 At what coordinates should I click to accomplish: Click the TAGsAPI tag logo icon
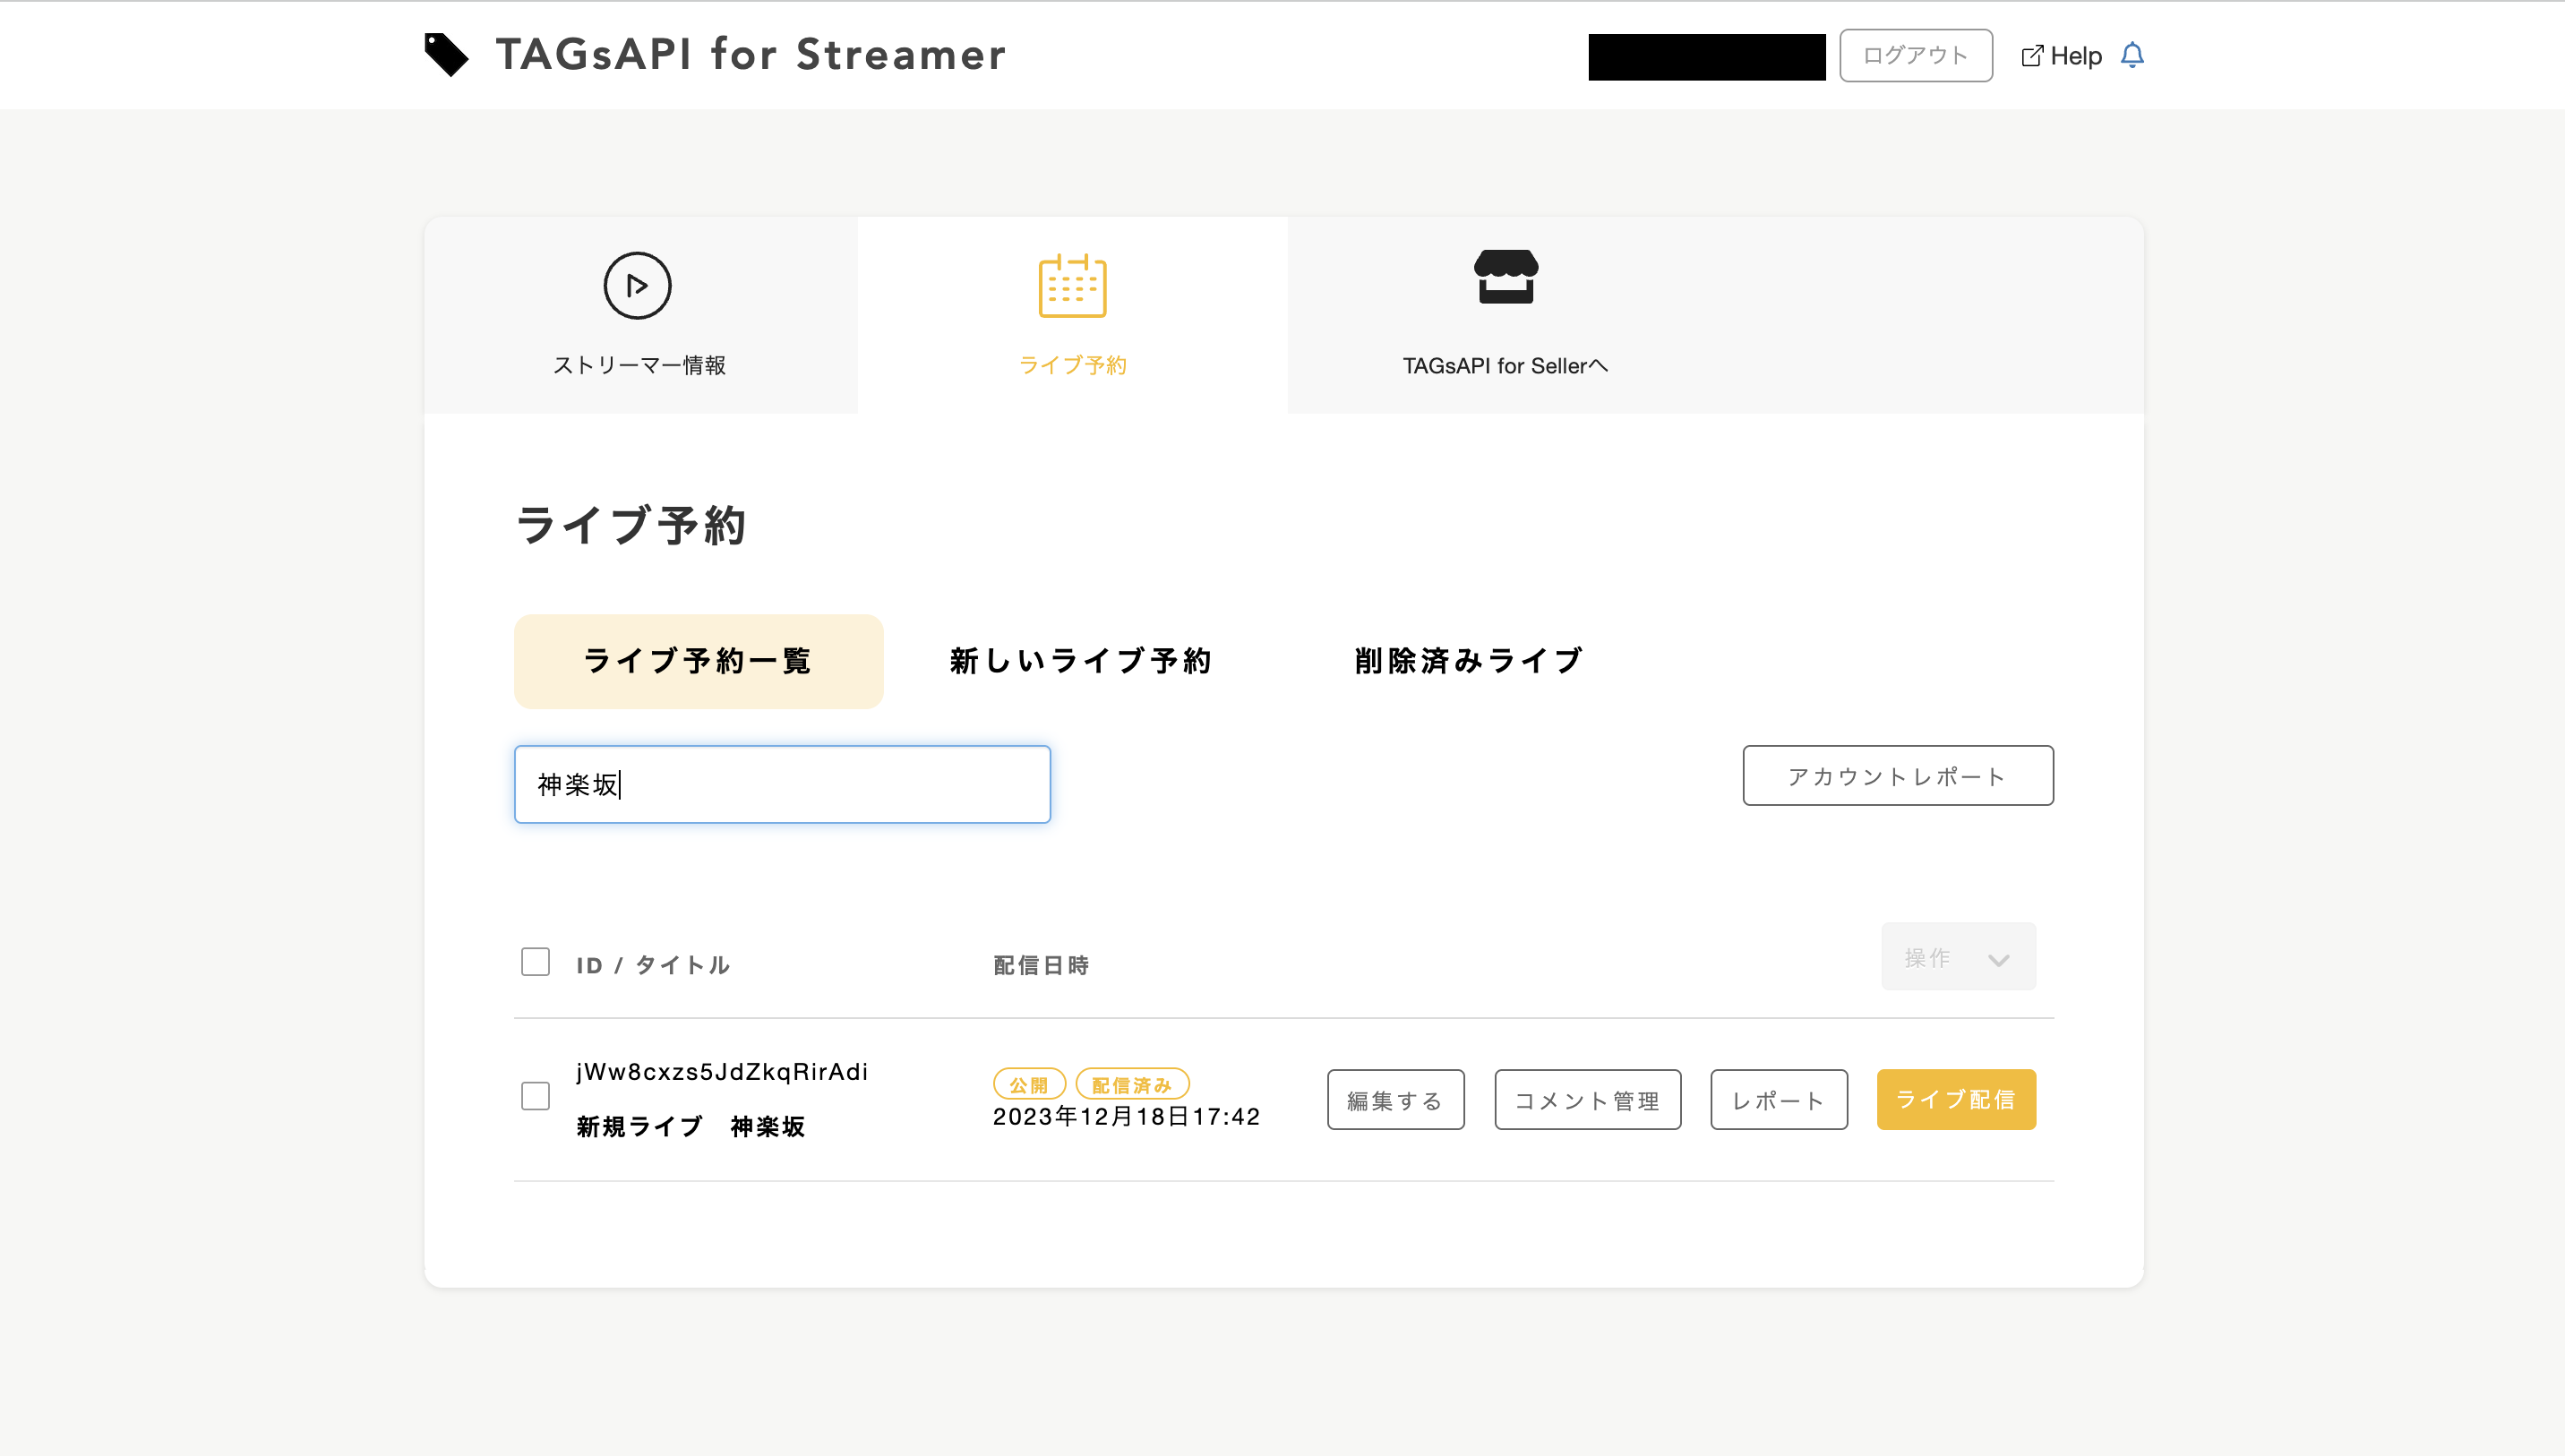click(x=446, y=54)
